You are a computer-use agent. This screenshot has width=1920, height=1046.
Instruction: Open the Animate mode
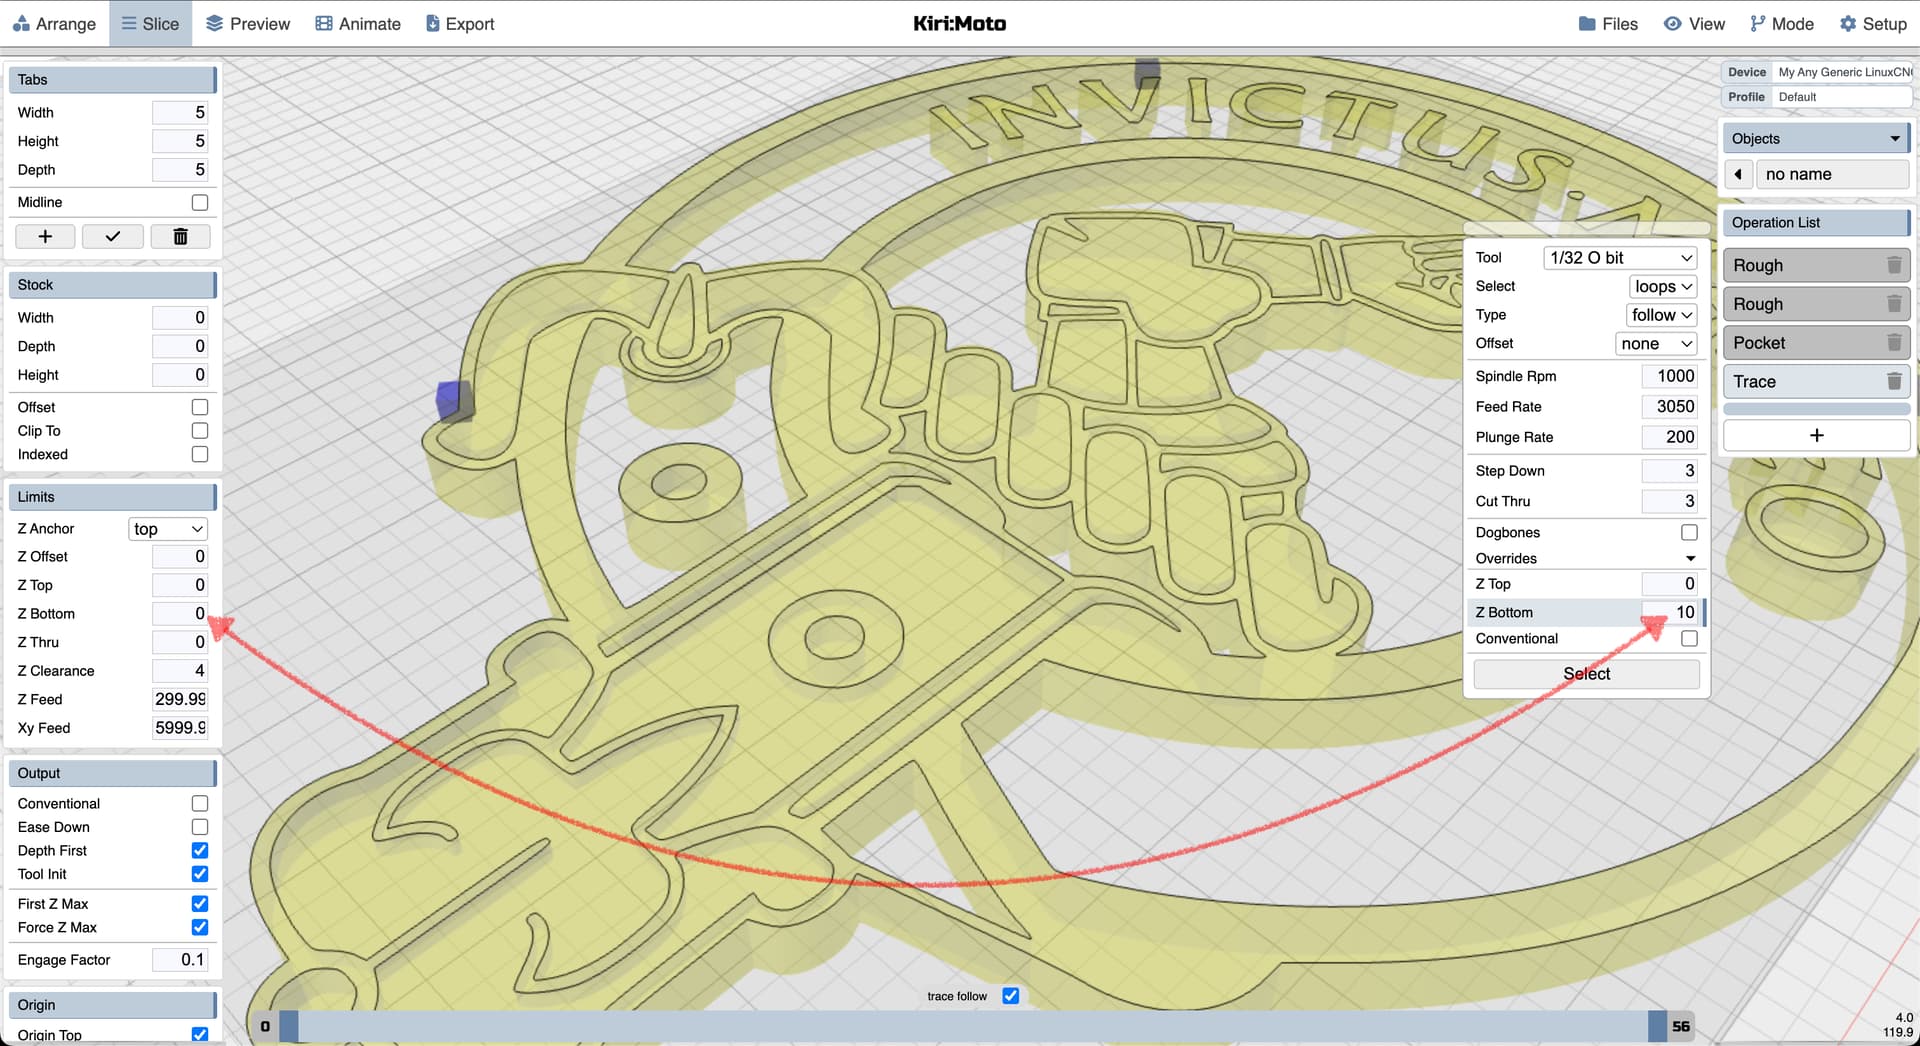[x=357, y=24]
